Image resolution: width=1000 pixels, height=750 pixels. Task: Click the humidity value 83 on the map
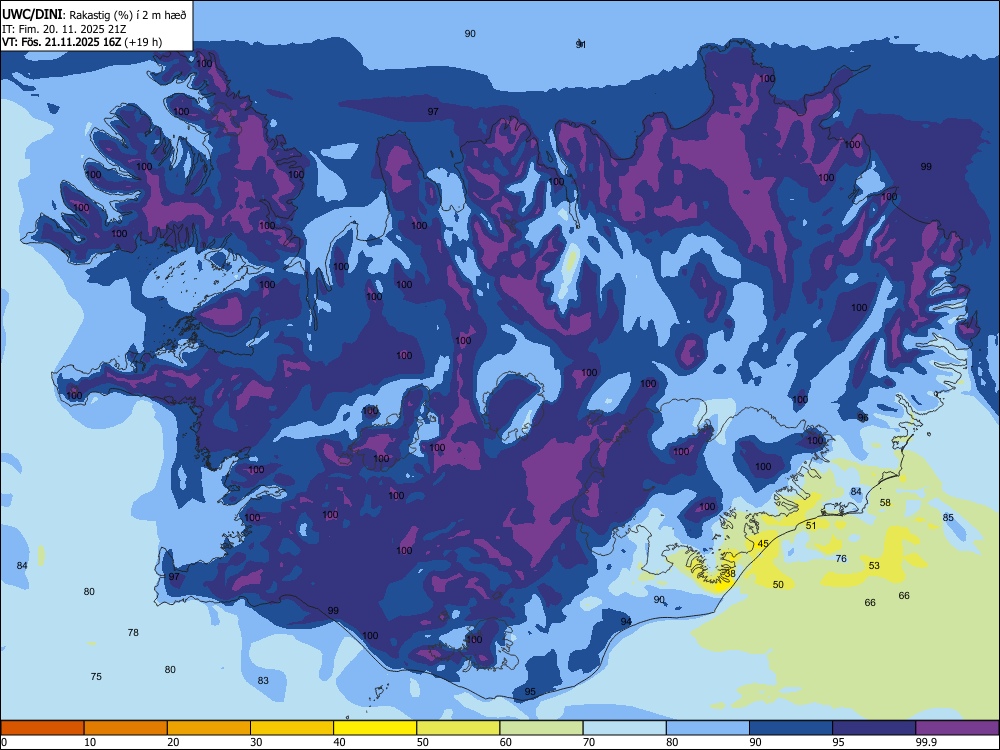(263, 680)
